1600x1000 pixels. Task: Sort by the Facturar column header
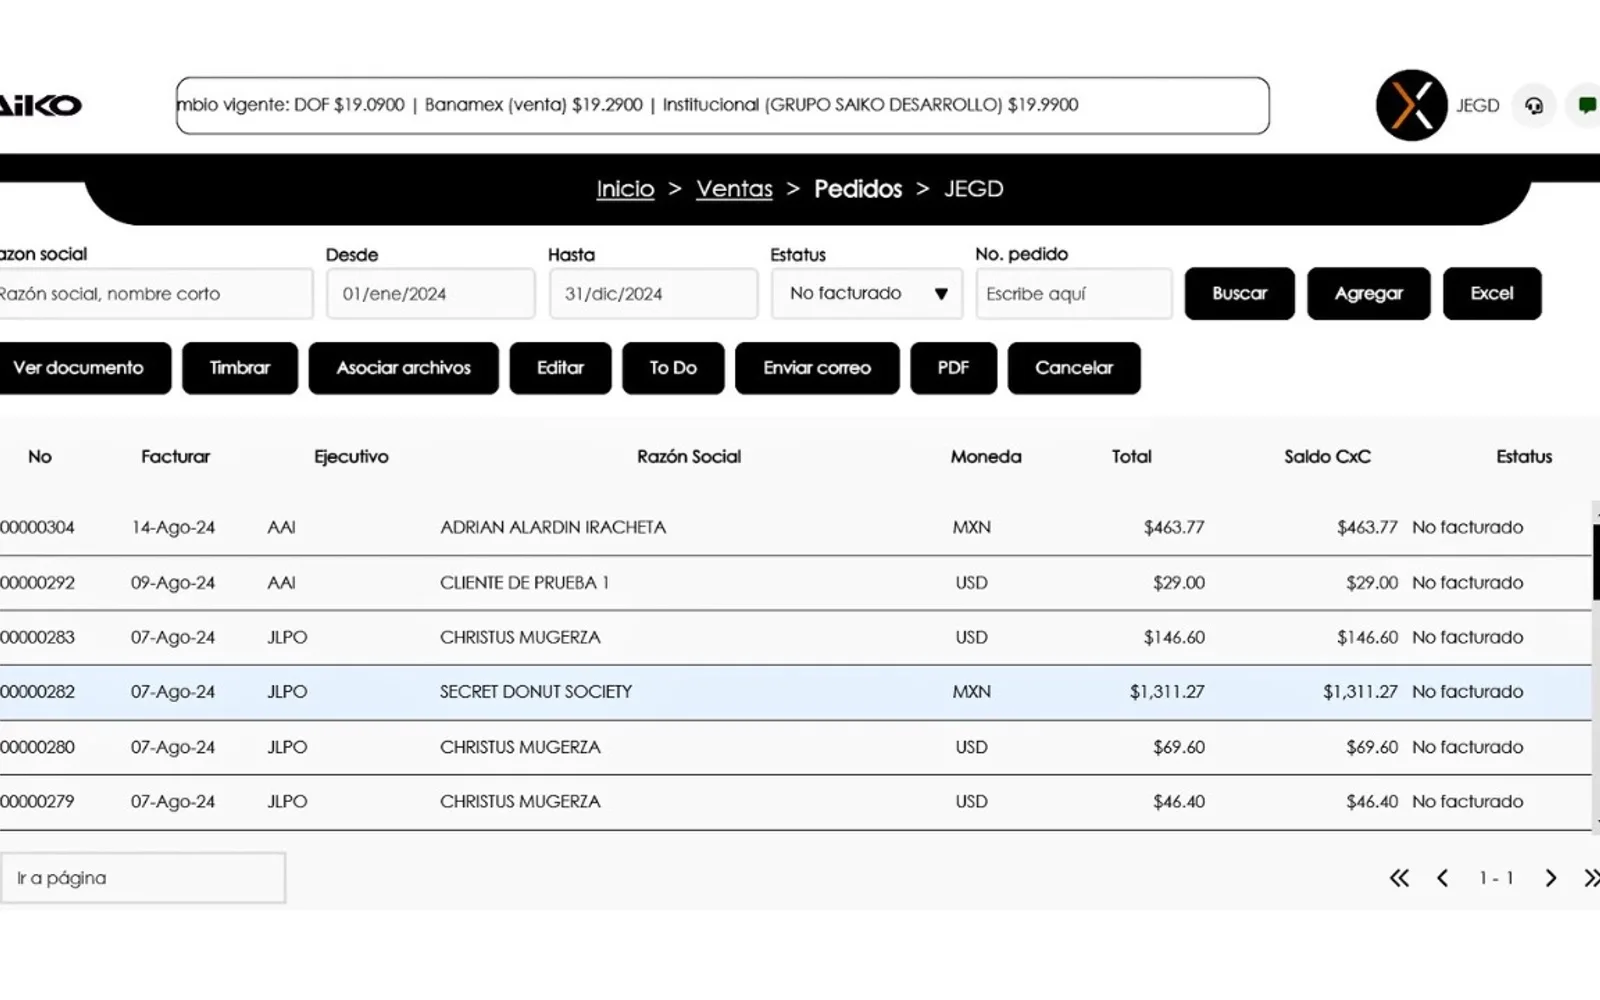[175, 457]
